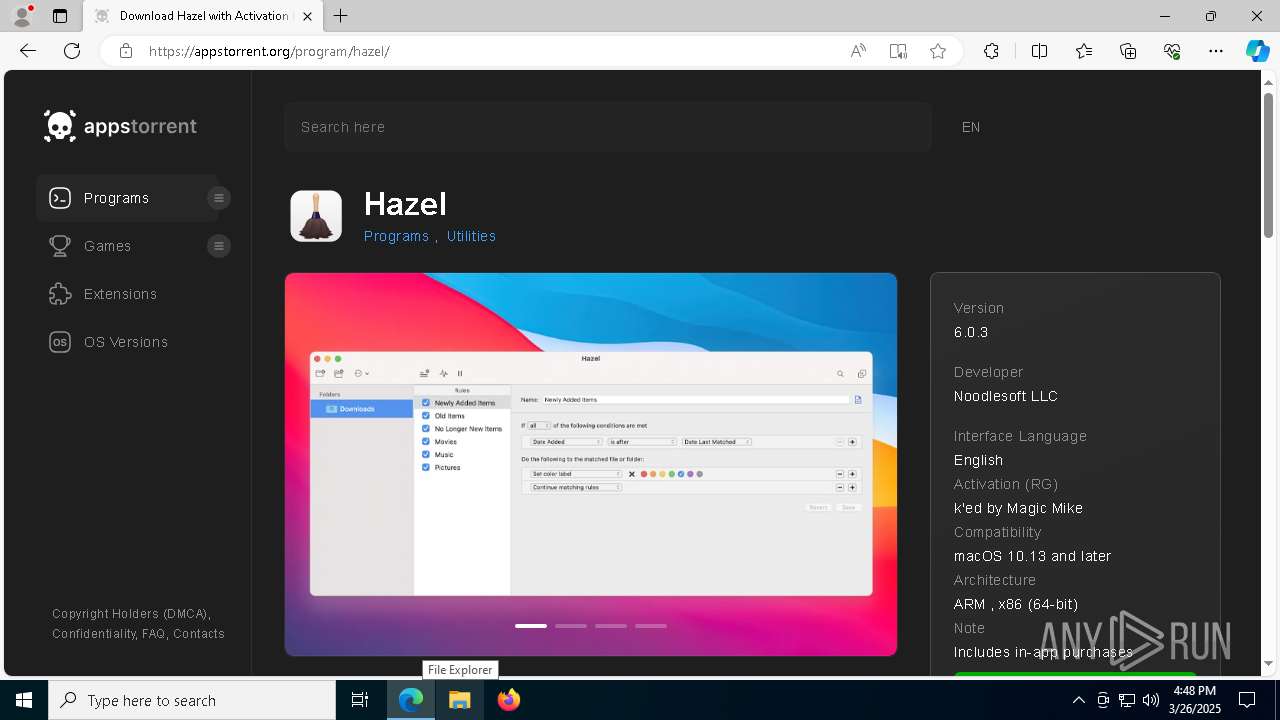
Task: Open Immersive Reader icon
Action: click(x=898, y=51)
